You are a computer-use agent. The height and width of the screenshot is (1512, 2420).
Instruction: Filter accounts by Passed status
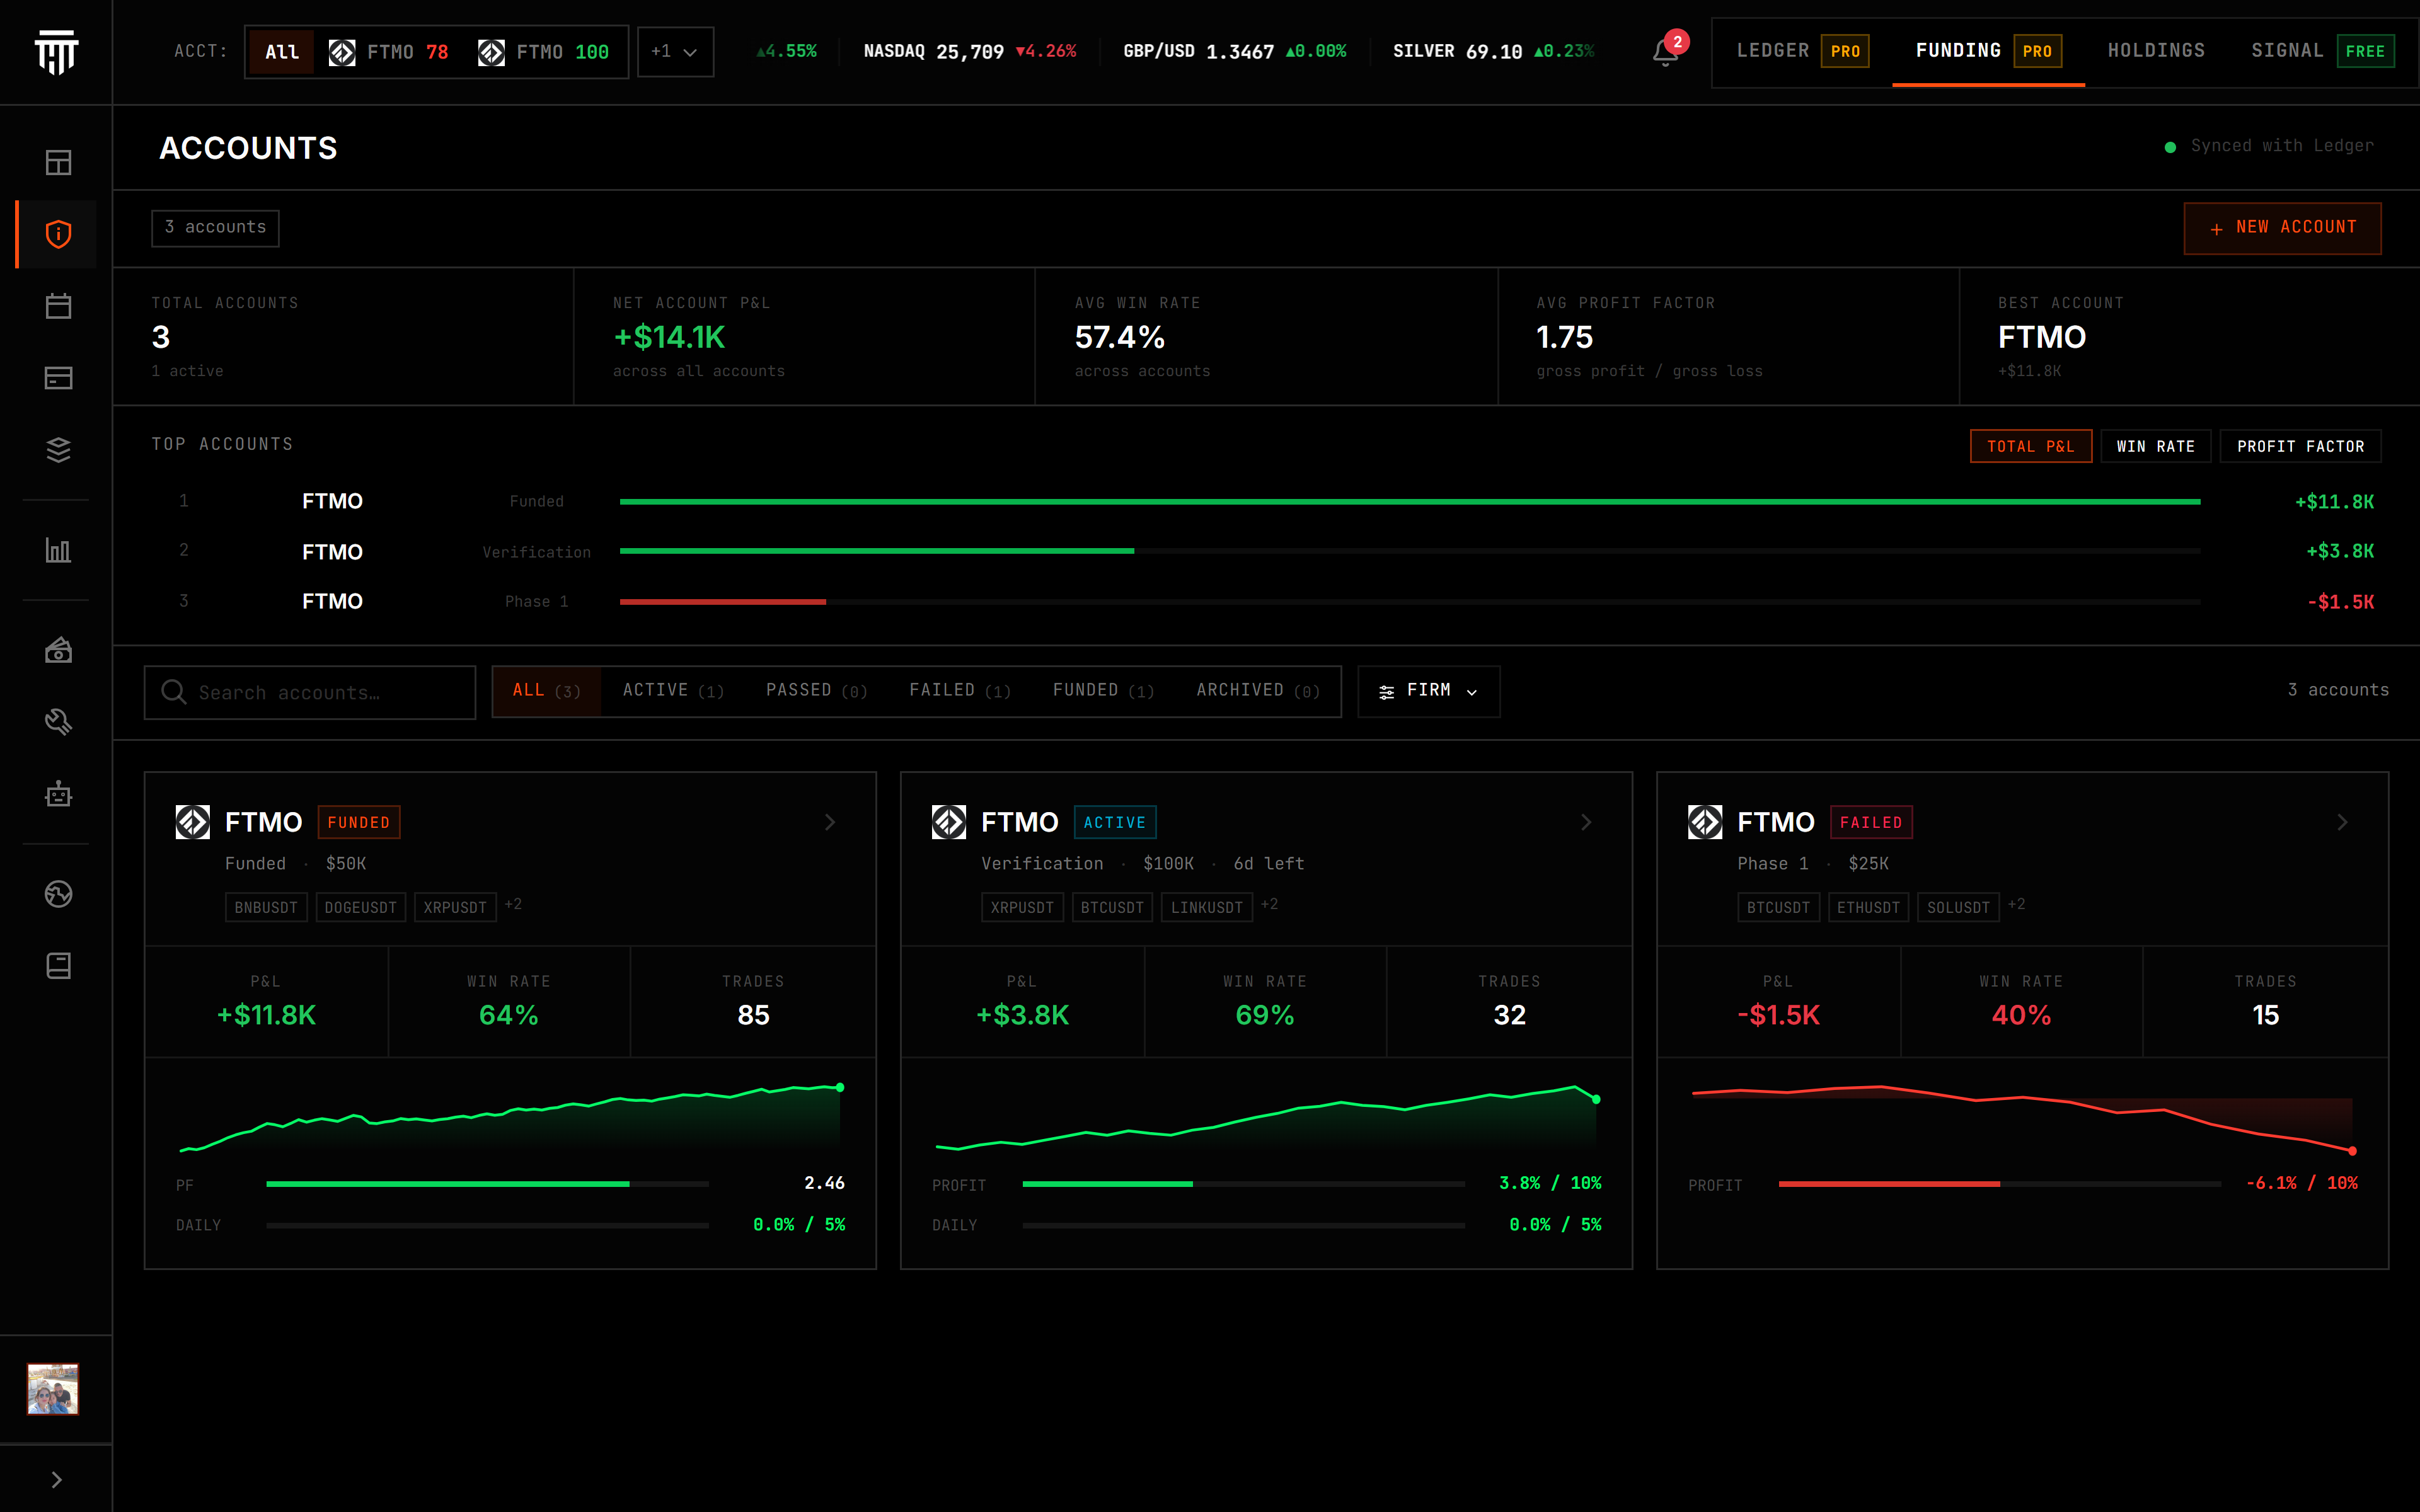coord(816,691)
